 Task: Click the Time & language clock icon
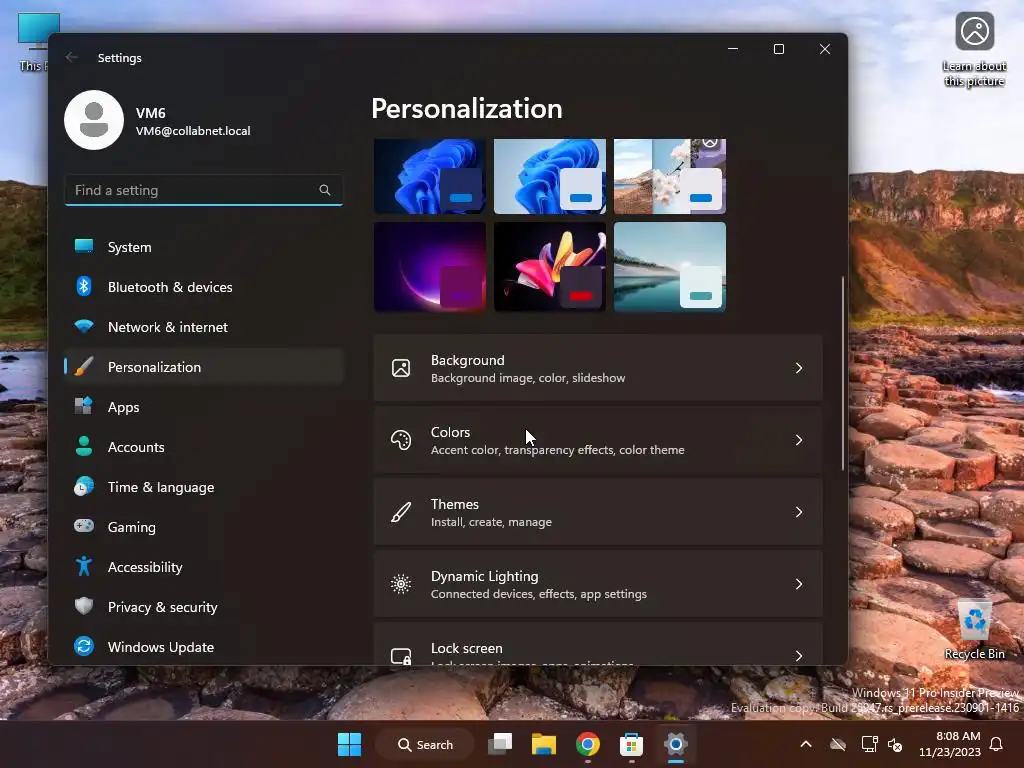(84, 487)
